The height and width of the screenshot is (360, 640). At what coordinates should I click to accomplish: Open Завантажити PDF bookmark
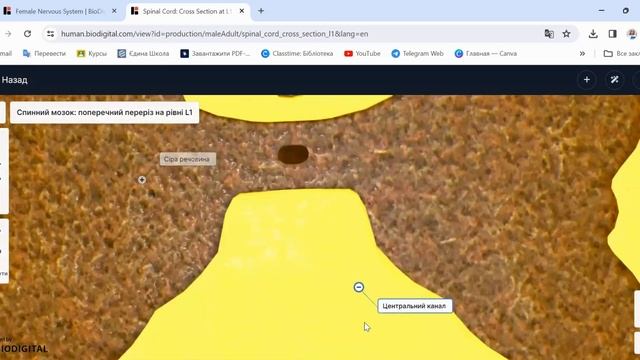pos(215,53)
